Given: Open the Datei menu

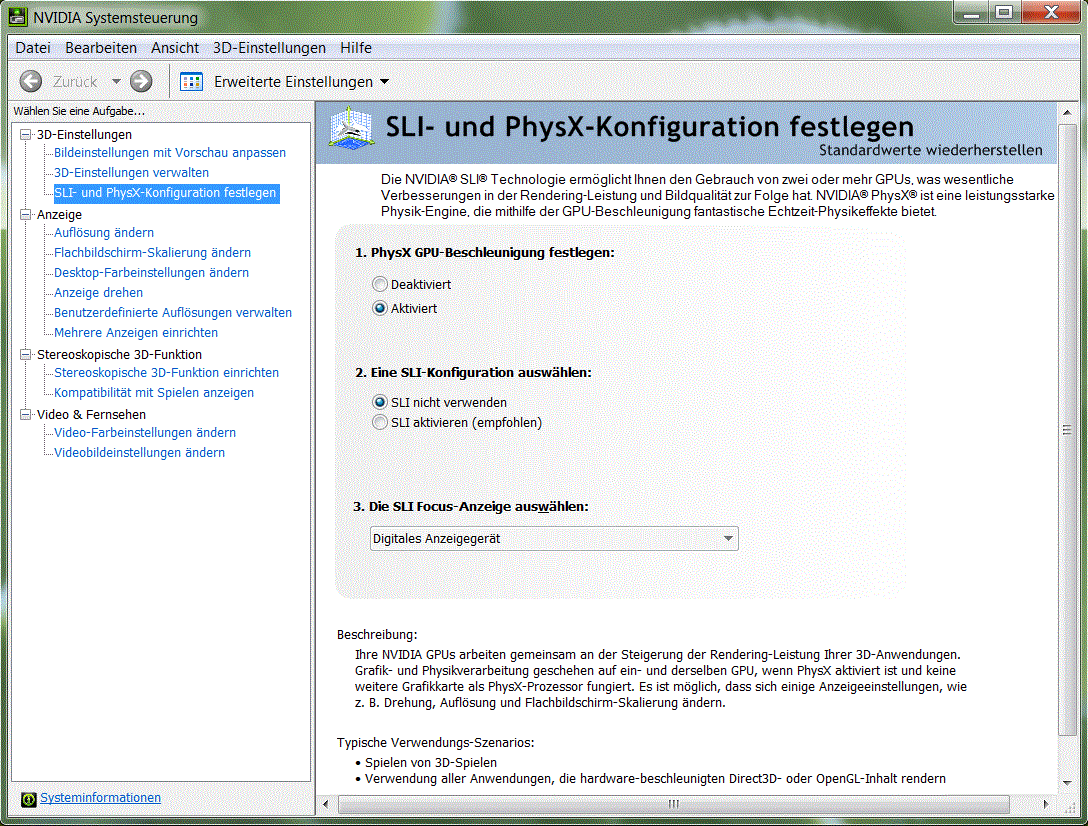Looking at the screenshot, I should 33,48.
